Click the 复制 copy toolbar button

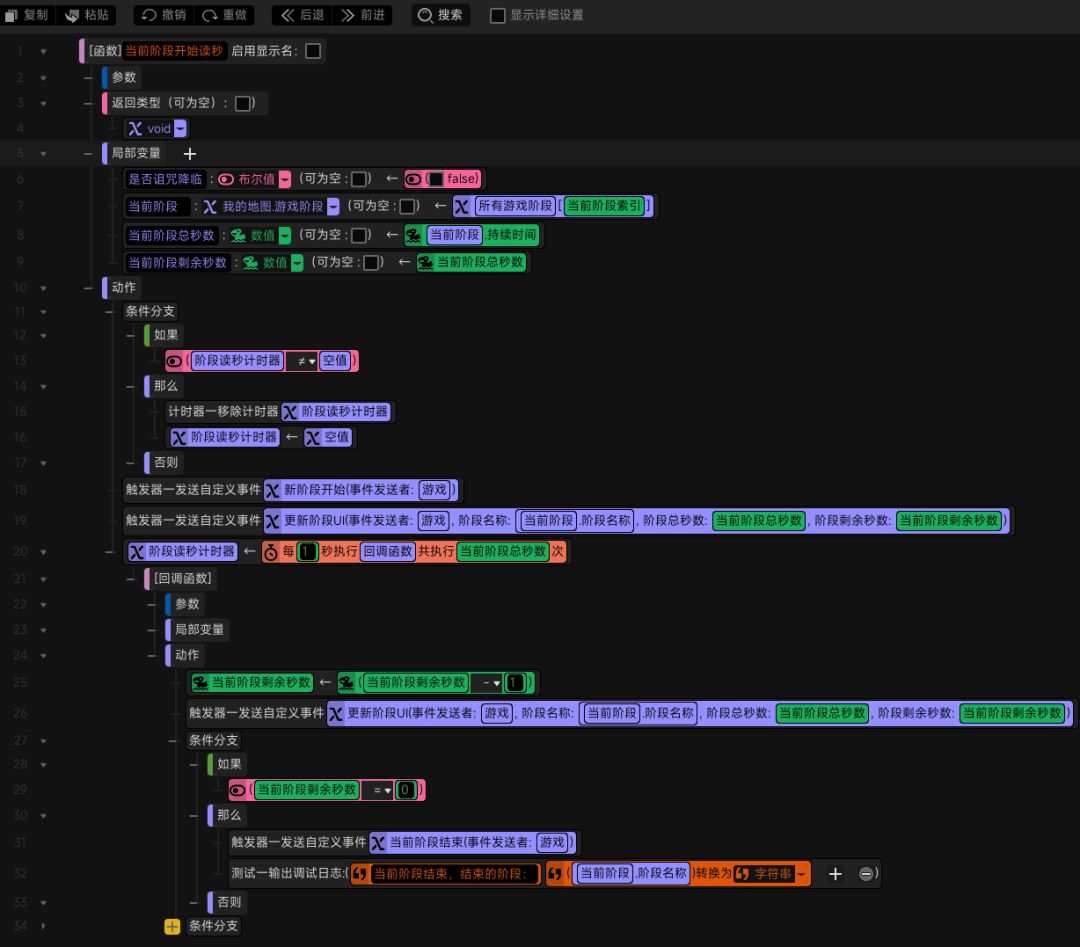tap(28, 14)
